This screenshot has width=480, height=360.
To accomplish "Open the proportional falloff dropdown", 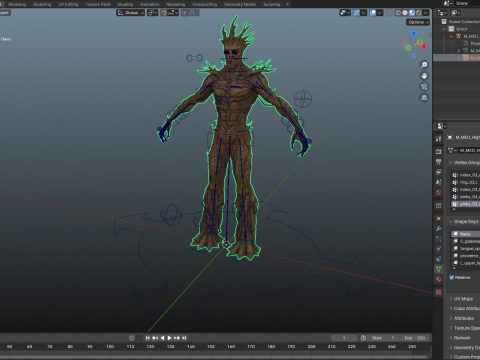I will click(194, 13).
